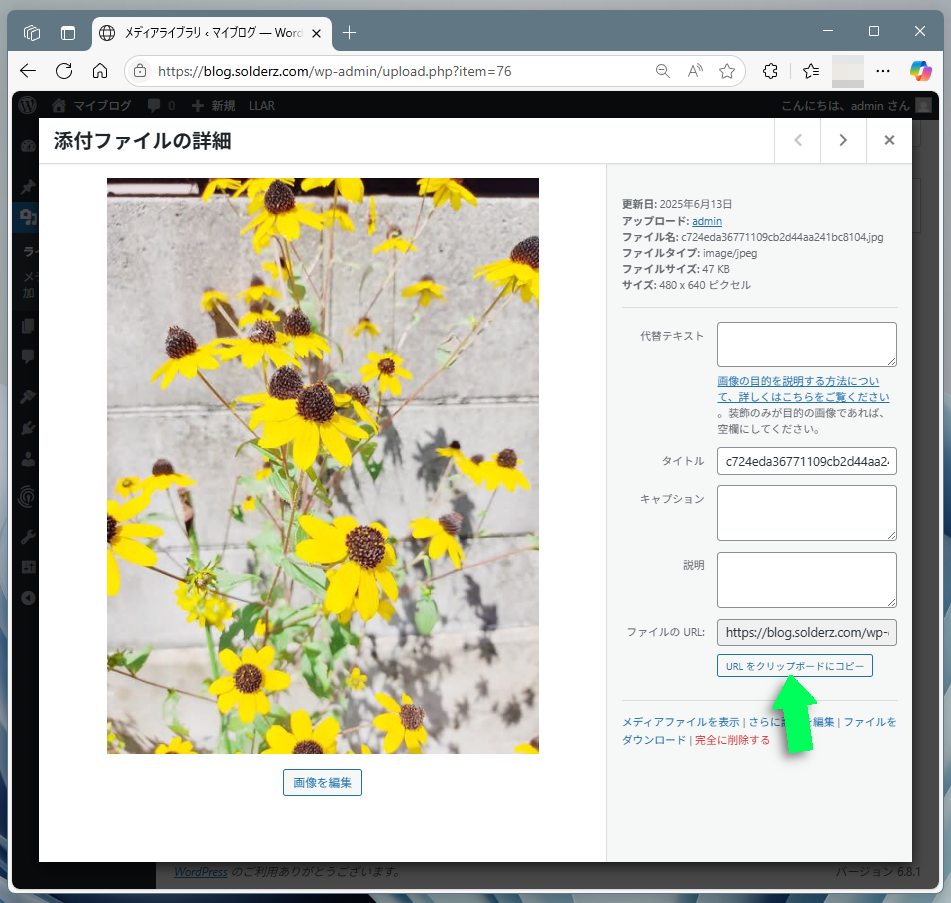Add page to favorites with star icon

tap(727, 71)
